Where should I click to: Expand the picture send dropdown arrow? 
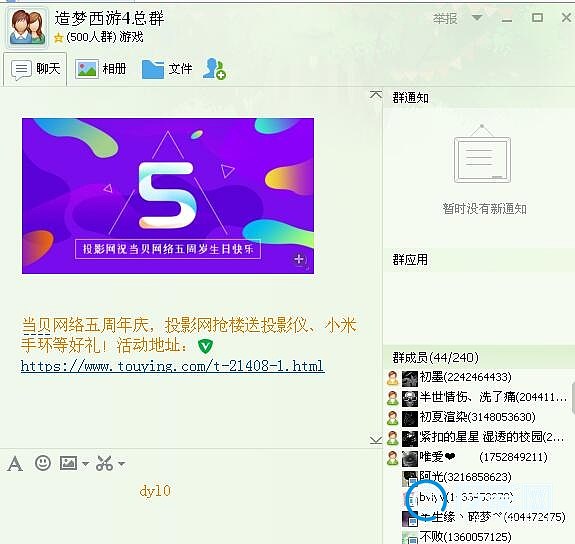pos(85,464)
